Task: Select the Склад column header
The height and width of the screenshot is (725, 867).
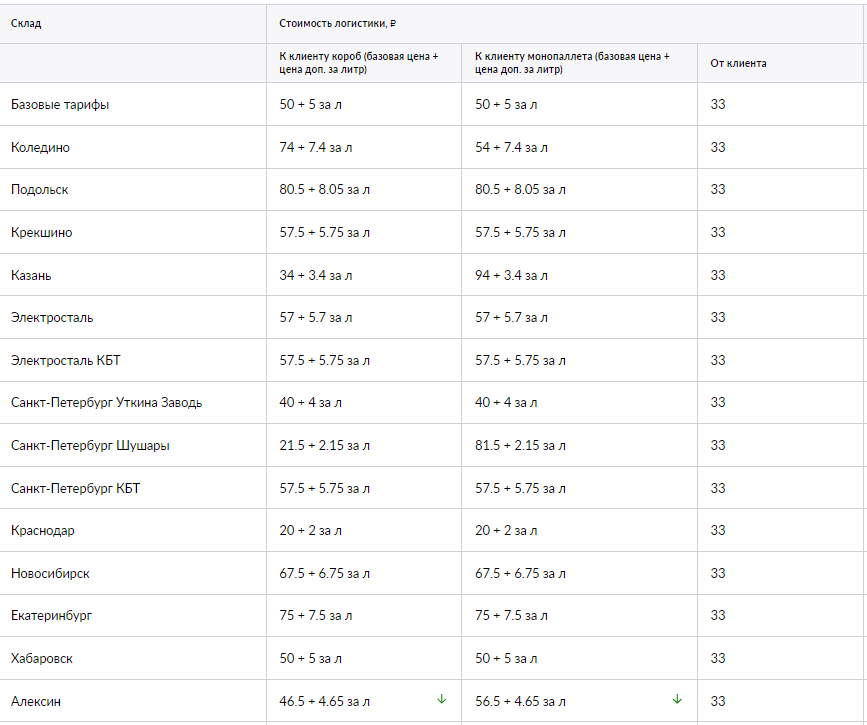Action: coord(26,23)
